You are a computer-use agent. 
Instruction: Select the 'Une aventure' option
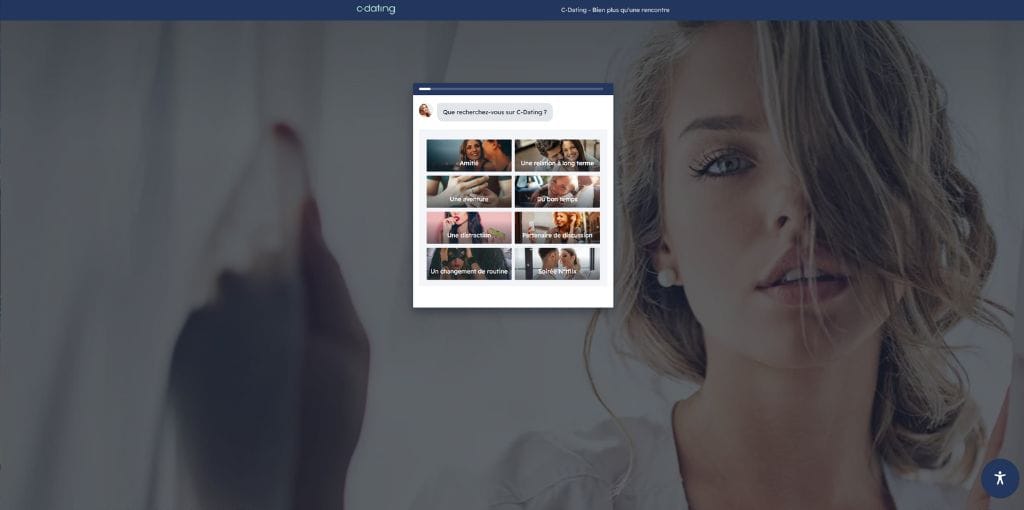pyautogui.click(x=469, y=191)
